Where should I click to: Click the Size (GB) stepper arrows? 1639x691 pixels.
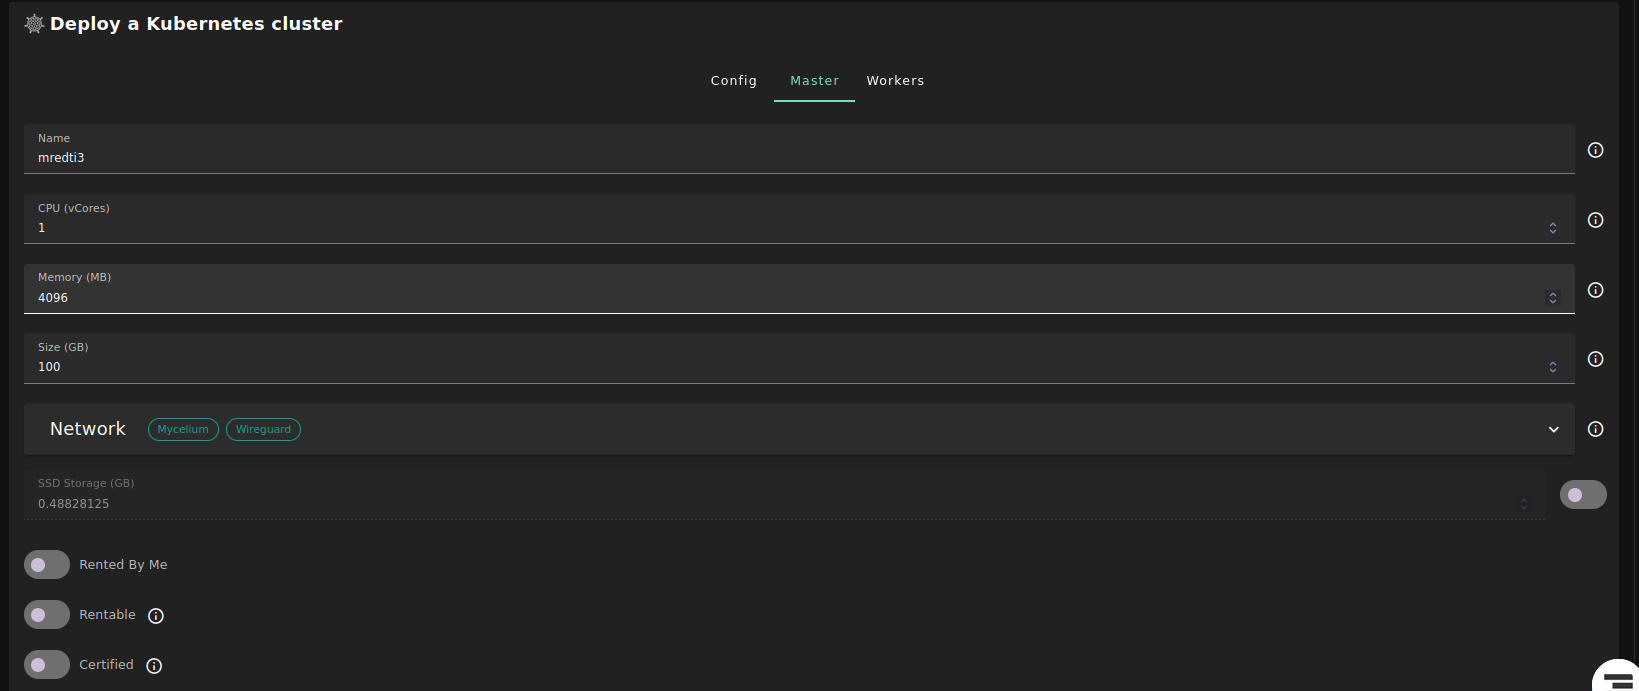[1552, 367]
